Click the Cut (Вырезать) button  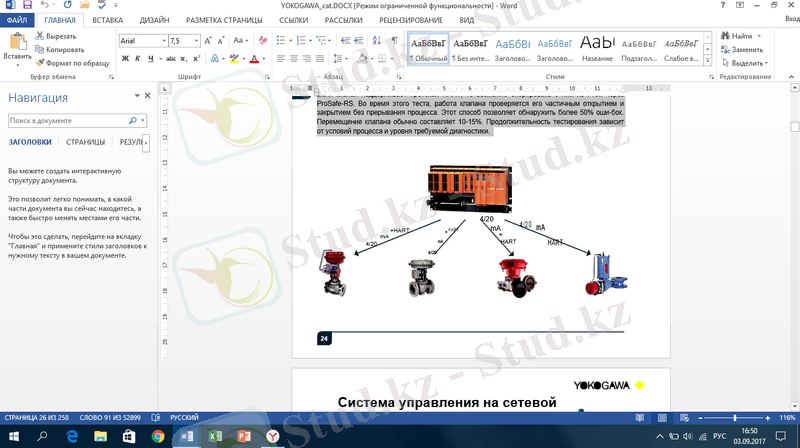pyautogui.click(x=60, y=36)
